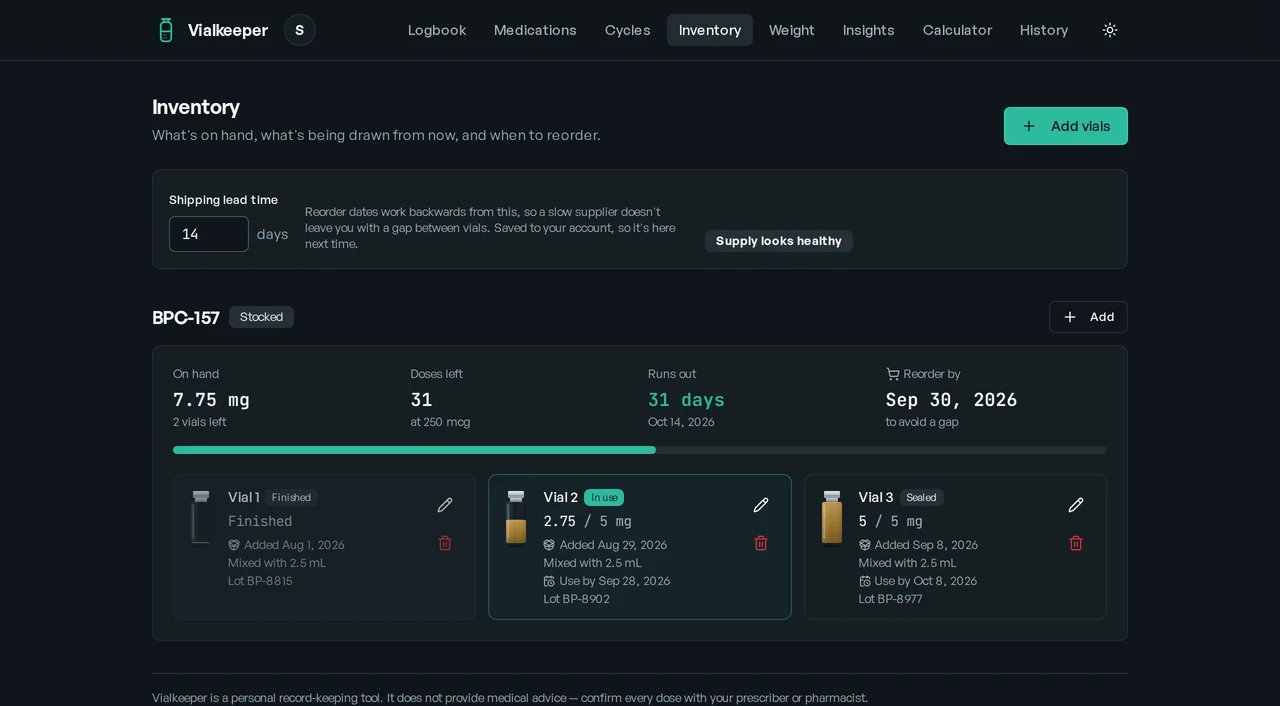Delete Vial 2 using trash icon
1280x706 pixels.
(761, 543)
